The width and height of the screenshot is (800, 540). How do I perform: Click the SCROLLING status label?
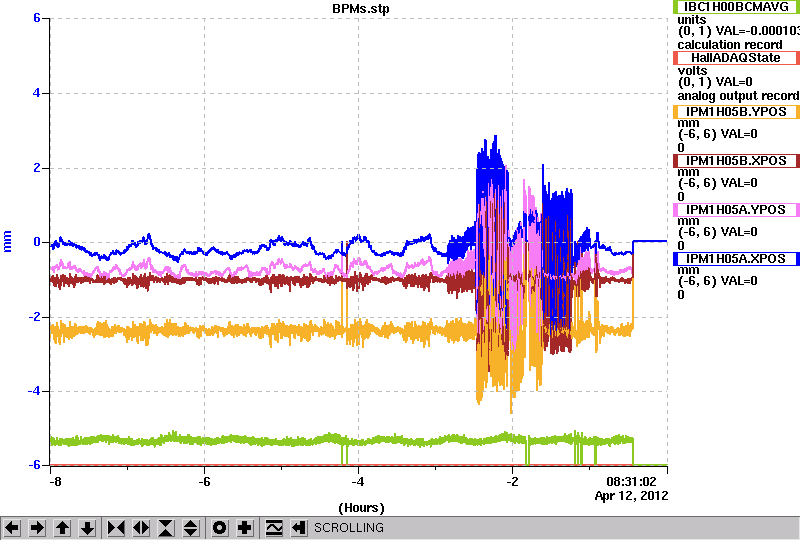(348, 528)
